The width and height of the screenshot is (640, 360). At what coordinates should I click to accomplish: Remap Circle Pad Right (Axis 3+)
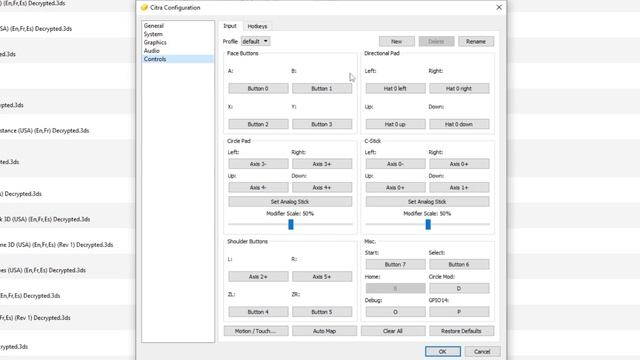click(322, 164)
